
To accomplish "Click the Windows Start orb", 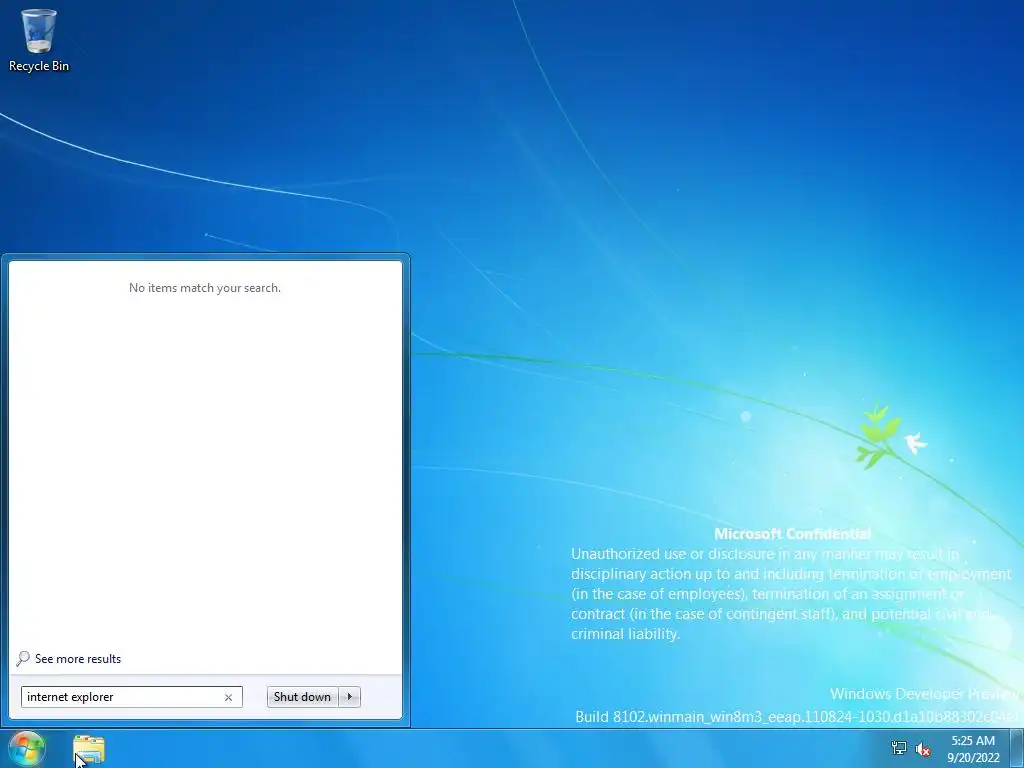I will tap(26, 748).
